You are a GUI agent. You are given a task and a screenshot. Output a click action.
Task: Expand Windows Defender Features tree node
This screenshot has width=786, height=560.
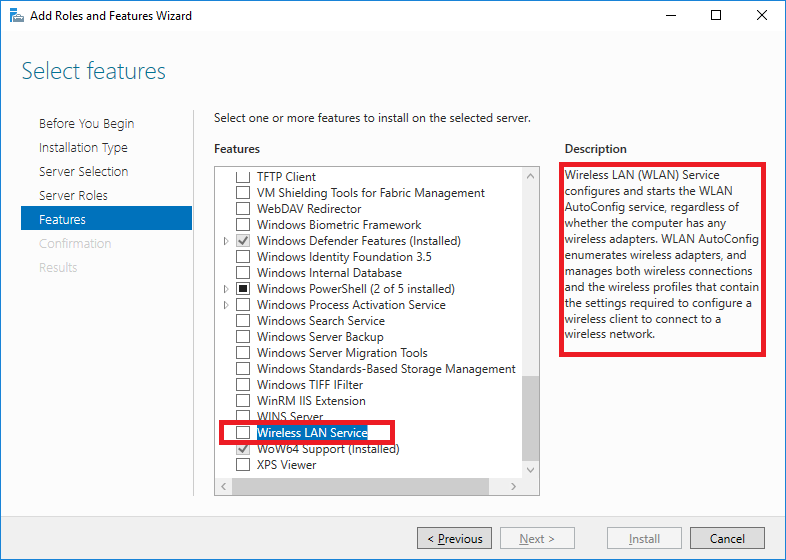pyautogui.click(x=226, y=241)
